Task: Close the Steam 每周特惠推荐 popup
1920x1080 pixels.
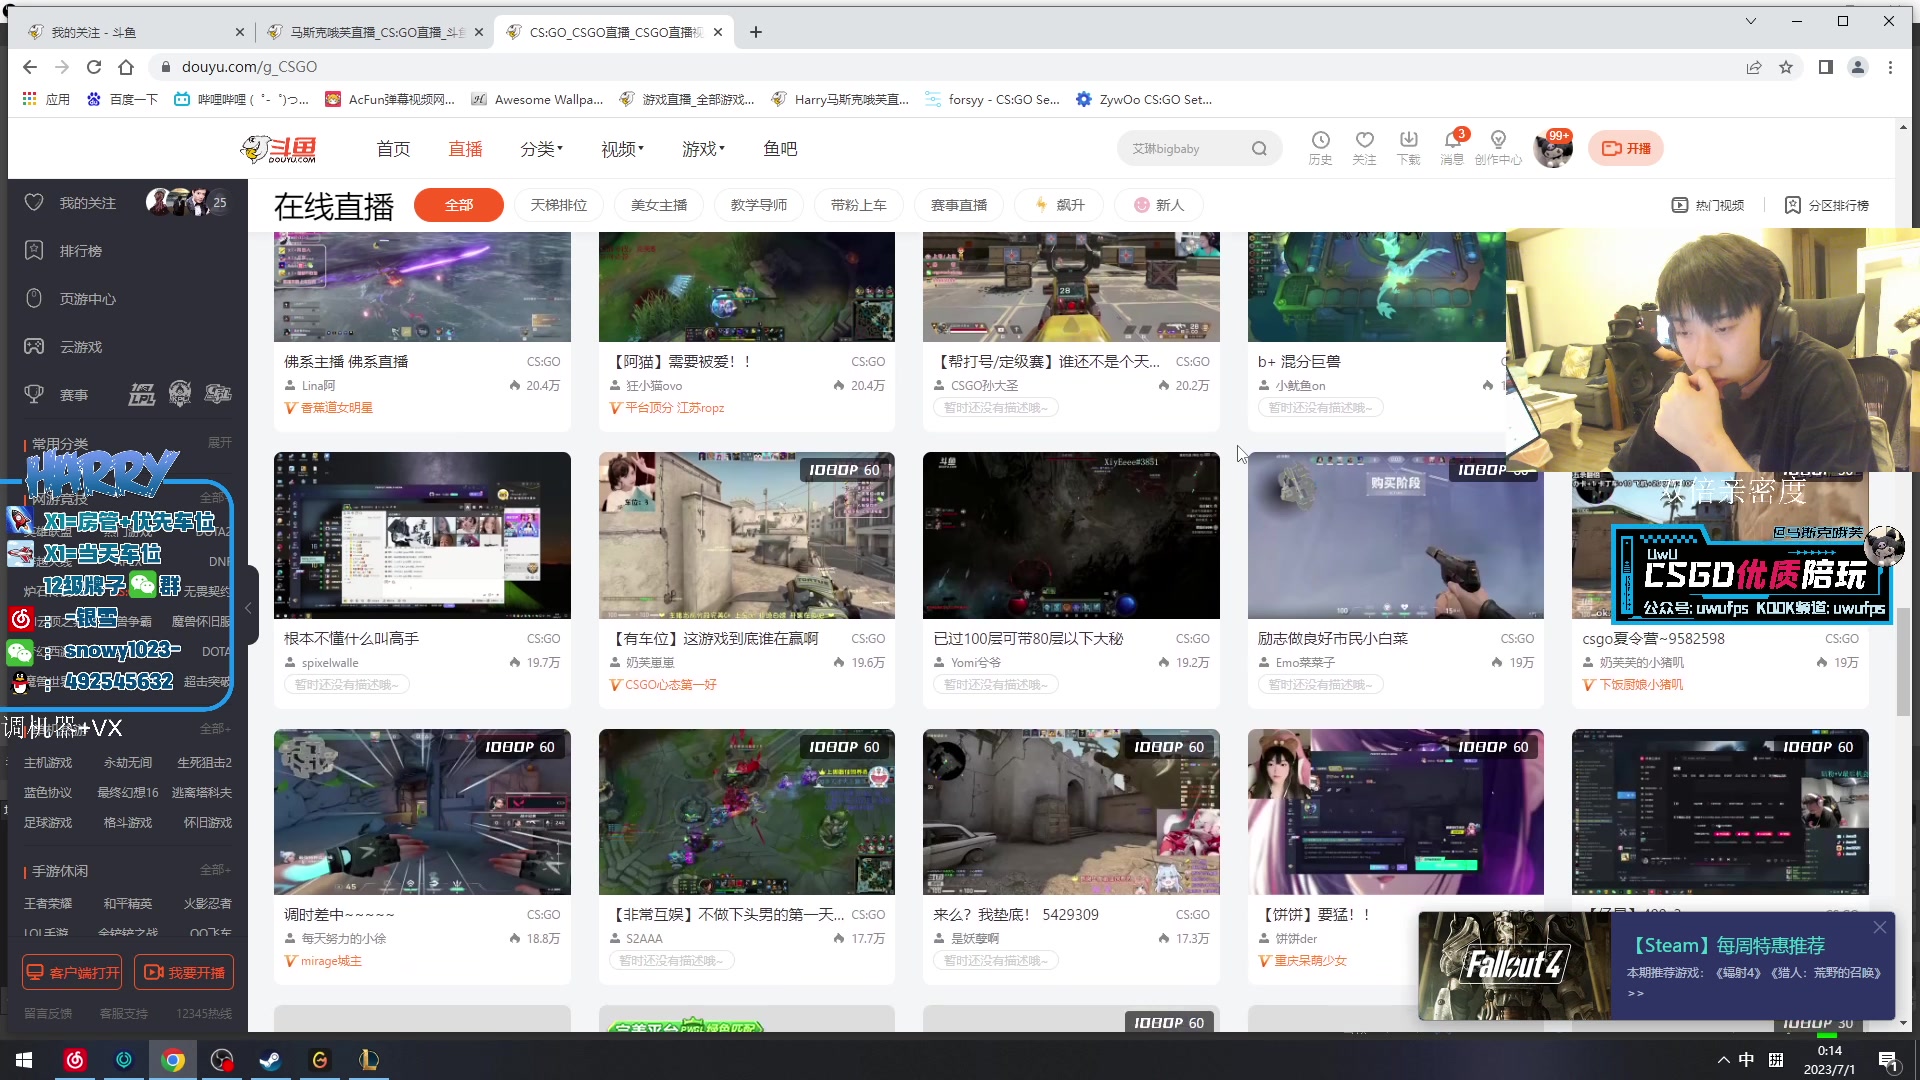Action: [1880, 927]
